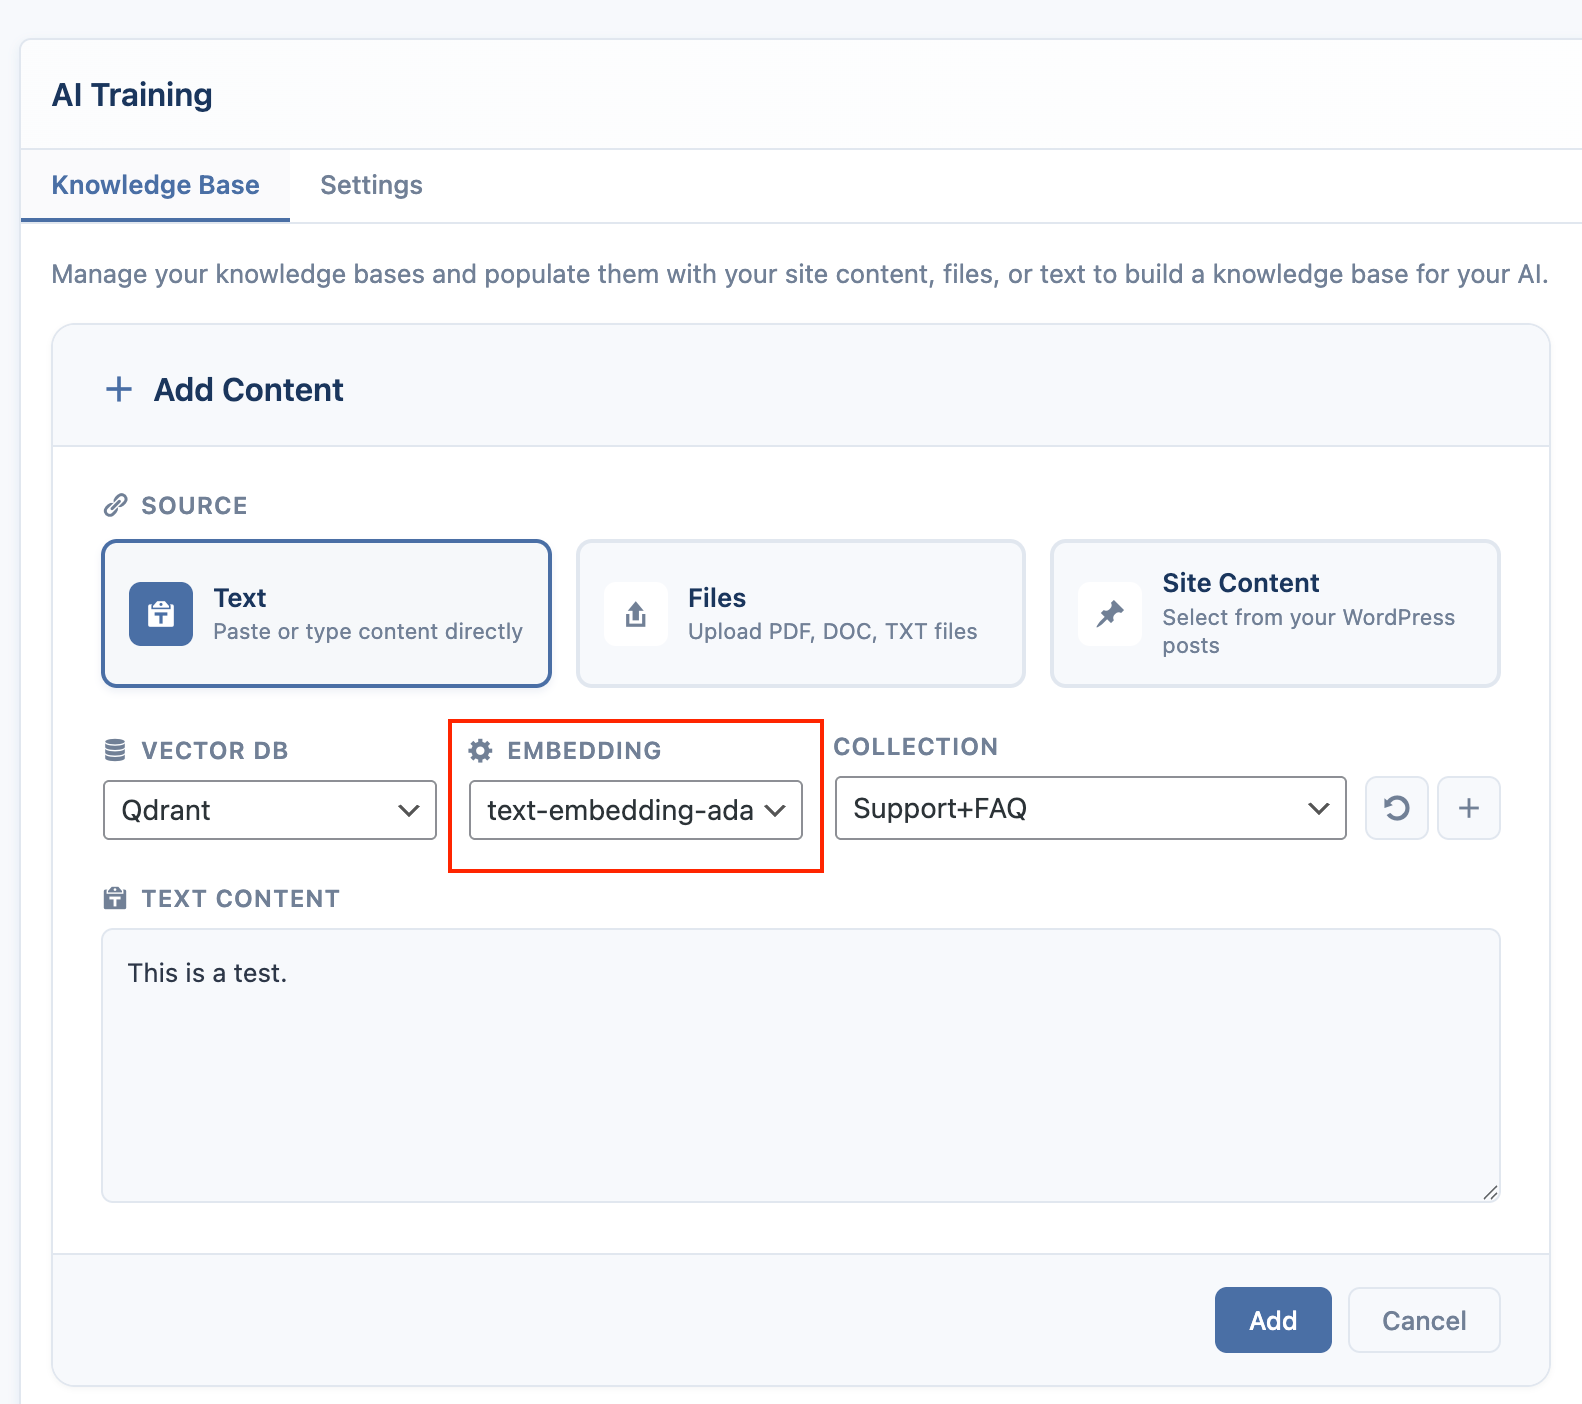Screen dimensions: 1582x1404
Task: Click the database icon beside VECTOR DB
Action: 115,750
